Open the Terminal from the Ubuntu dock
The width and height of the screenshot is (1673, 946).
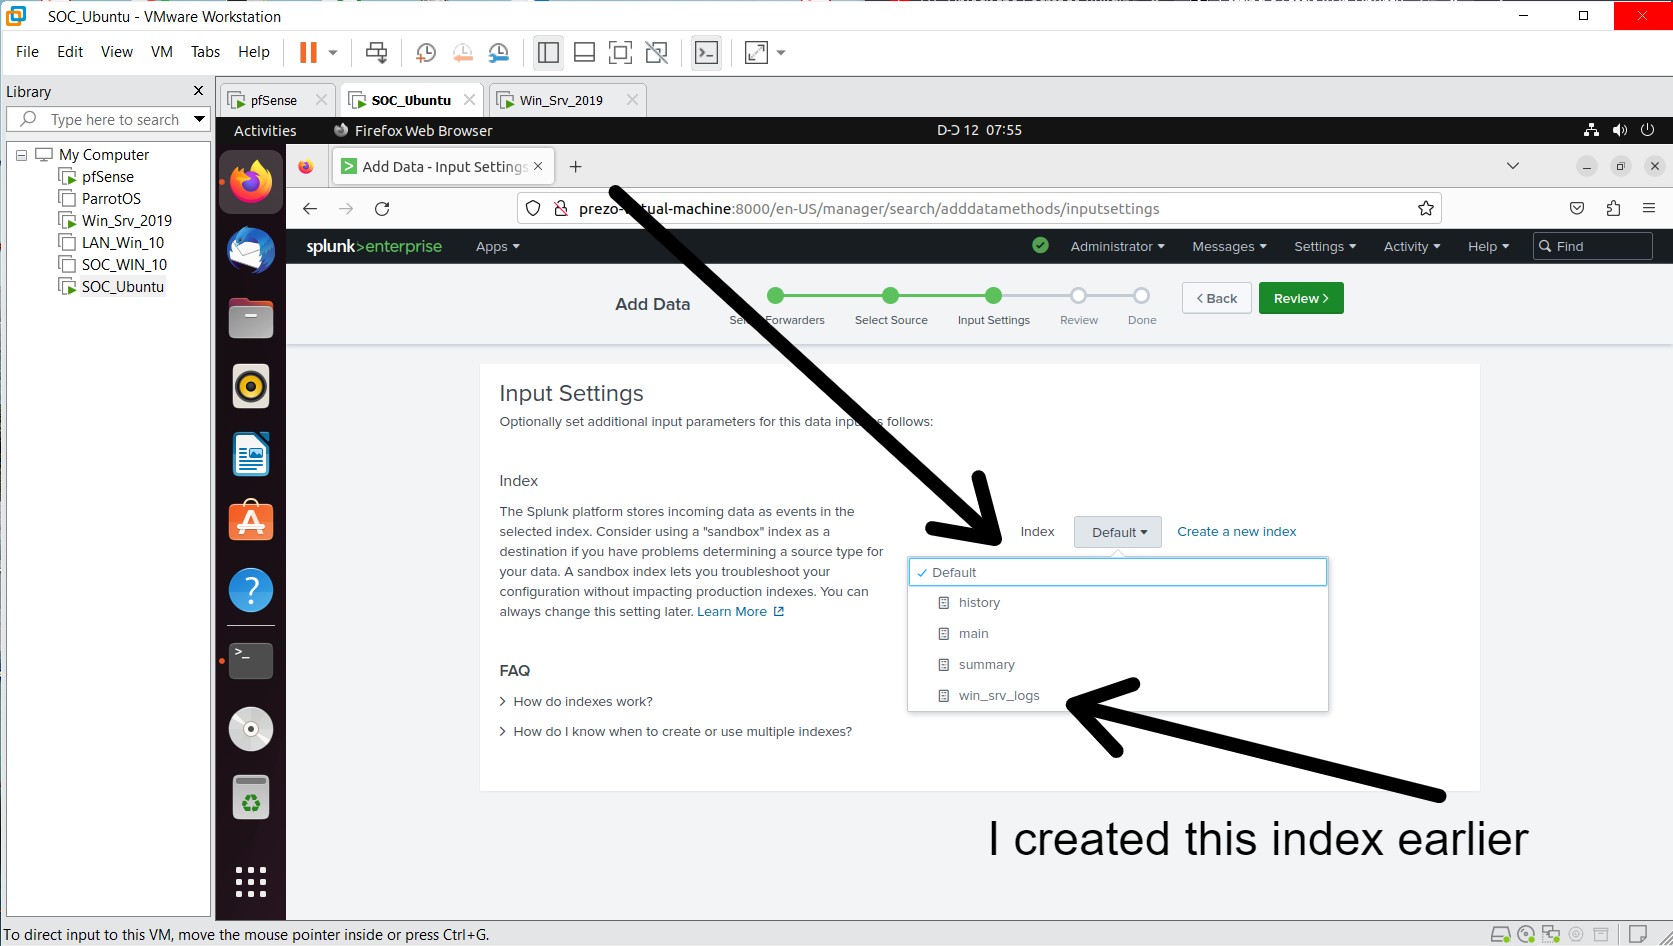[251, 660]
